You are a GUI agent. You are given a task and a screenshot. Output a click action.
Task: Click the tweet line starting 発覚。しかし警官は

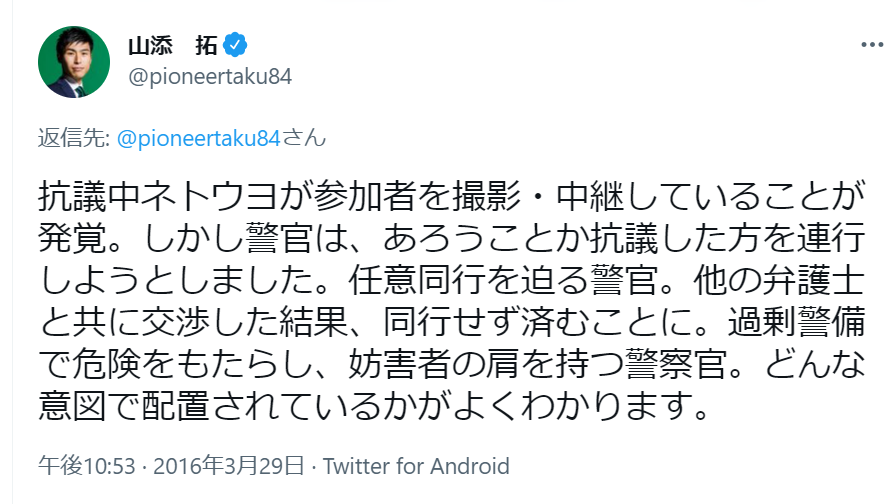pyautogui.click(x=450, y=237)
